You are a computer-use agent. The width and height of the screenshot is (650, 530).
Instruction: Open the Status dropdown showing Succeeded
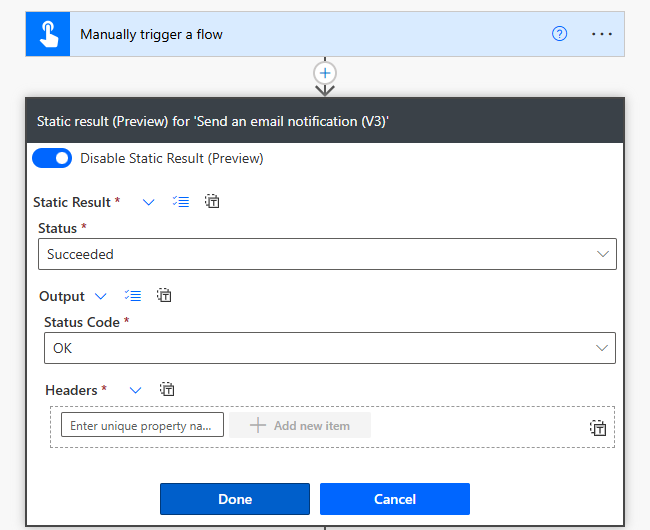coord(327,254)
